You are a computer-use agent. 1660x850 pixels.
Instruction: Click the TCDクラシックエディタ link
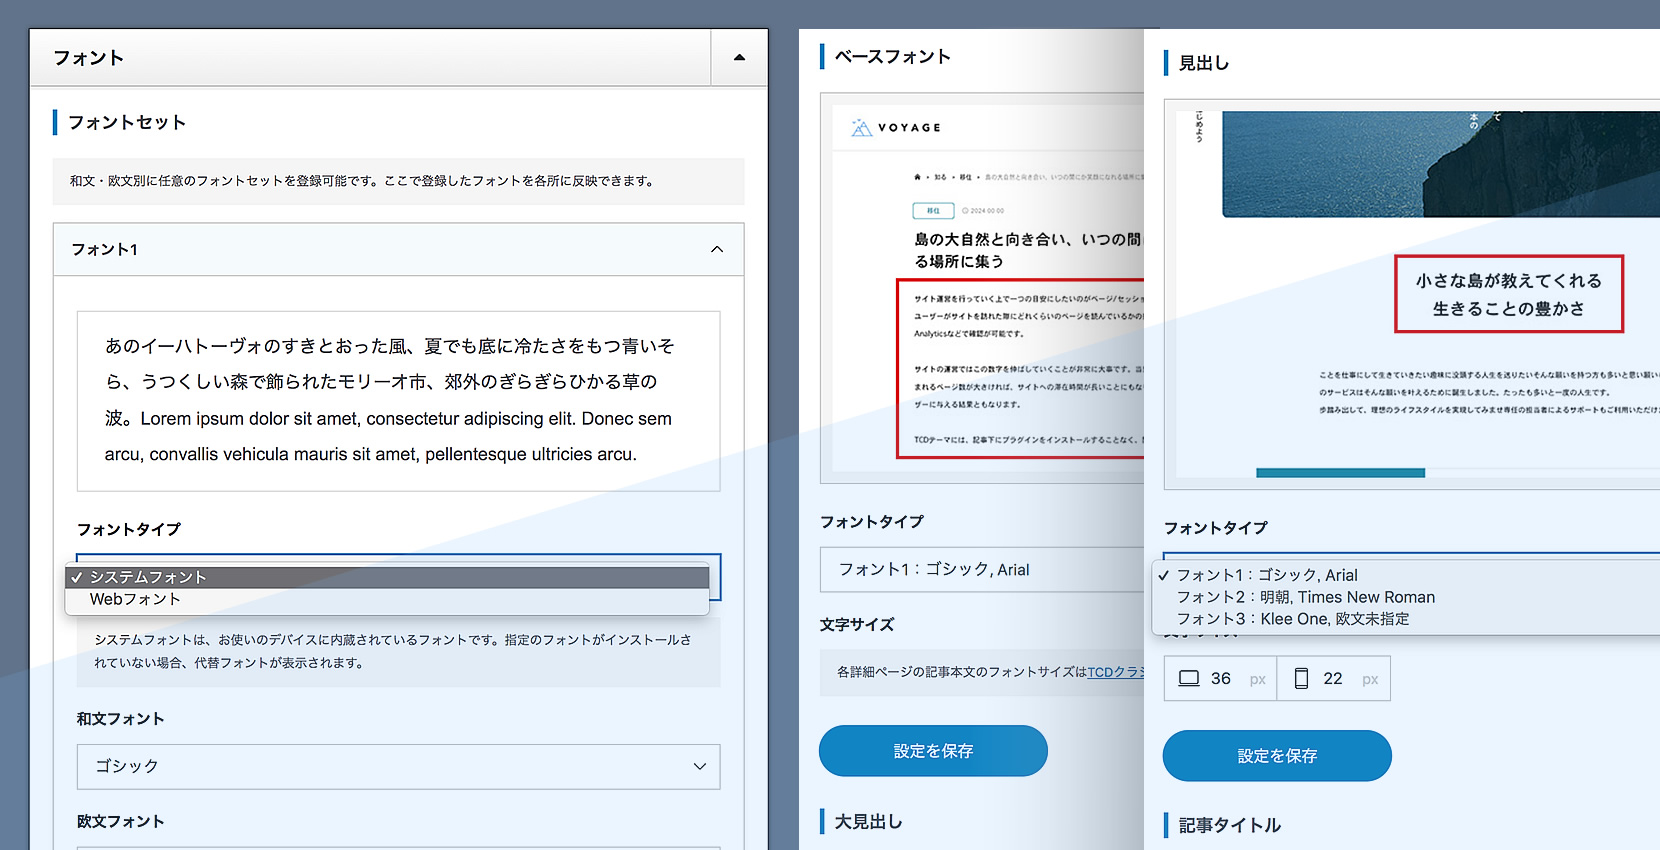coord(1115,672)
